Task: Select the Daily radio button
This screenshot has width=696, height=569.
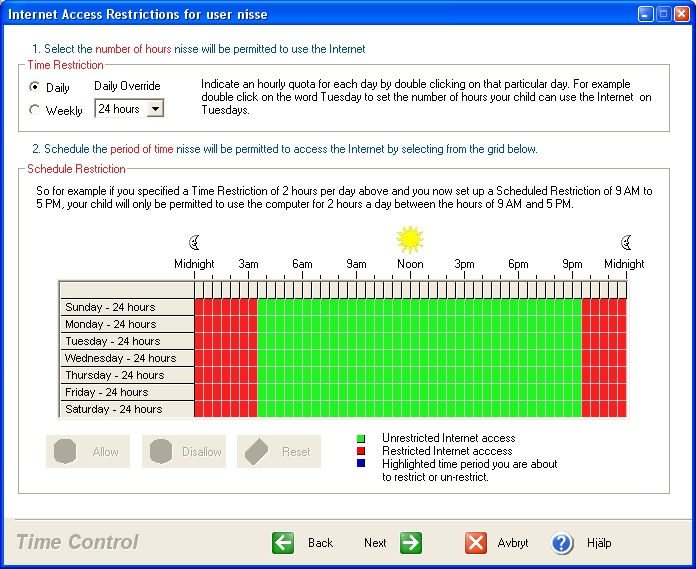Action: pos(34,87)
